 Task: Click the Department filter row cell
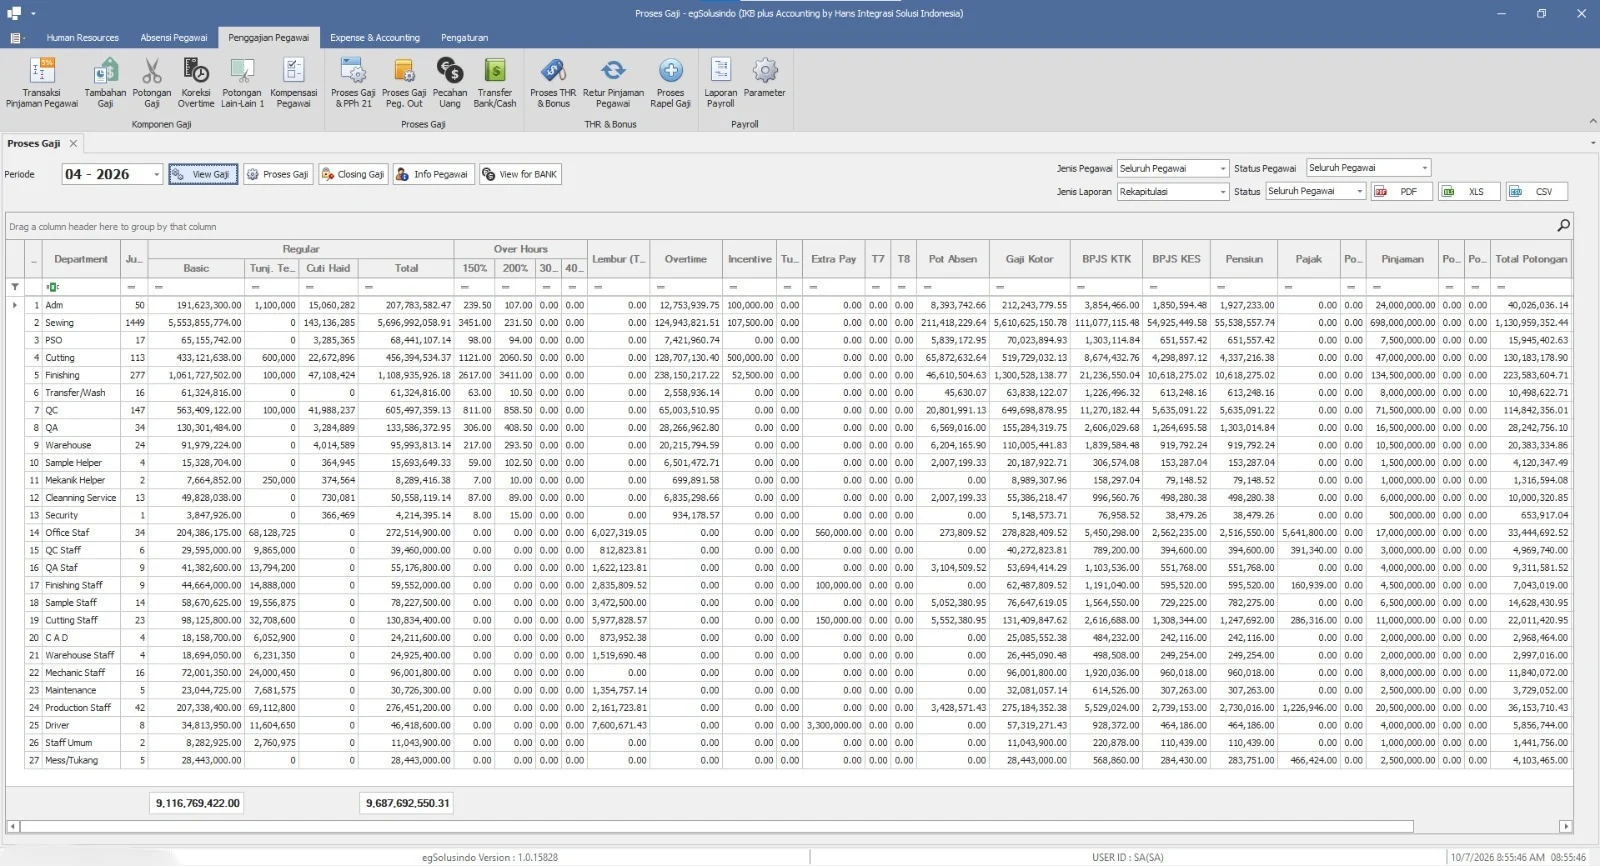(81, 287)
